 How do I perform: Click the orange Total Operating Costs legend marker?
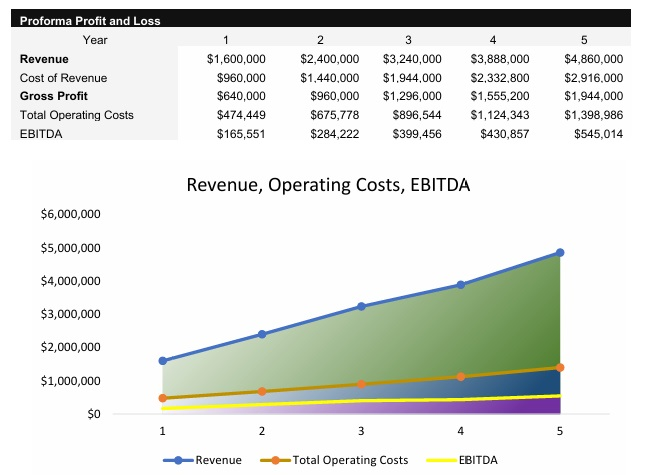pyautogui.click(x=275, y=460)
